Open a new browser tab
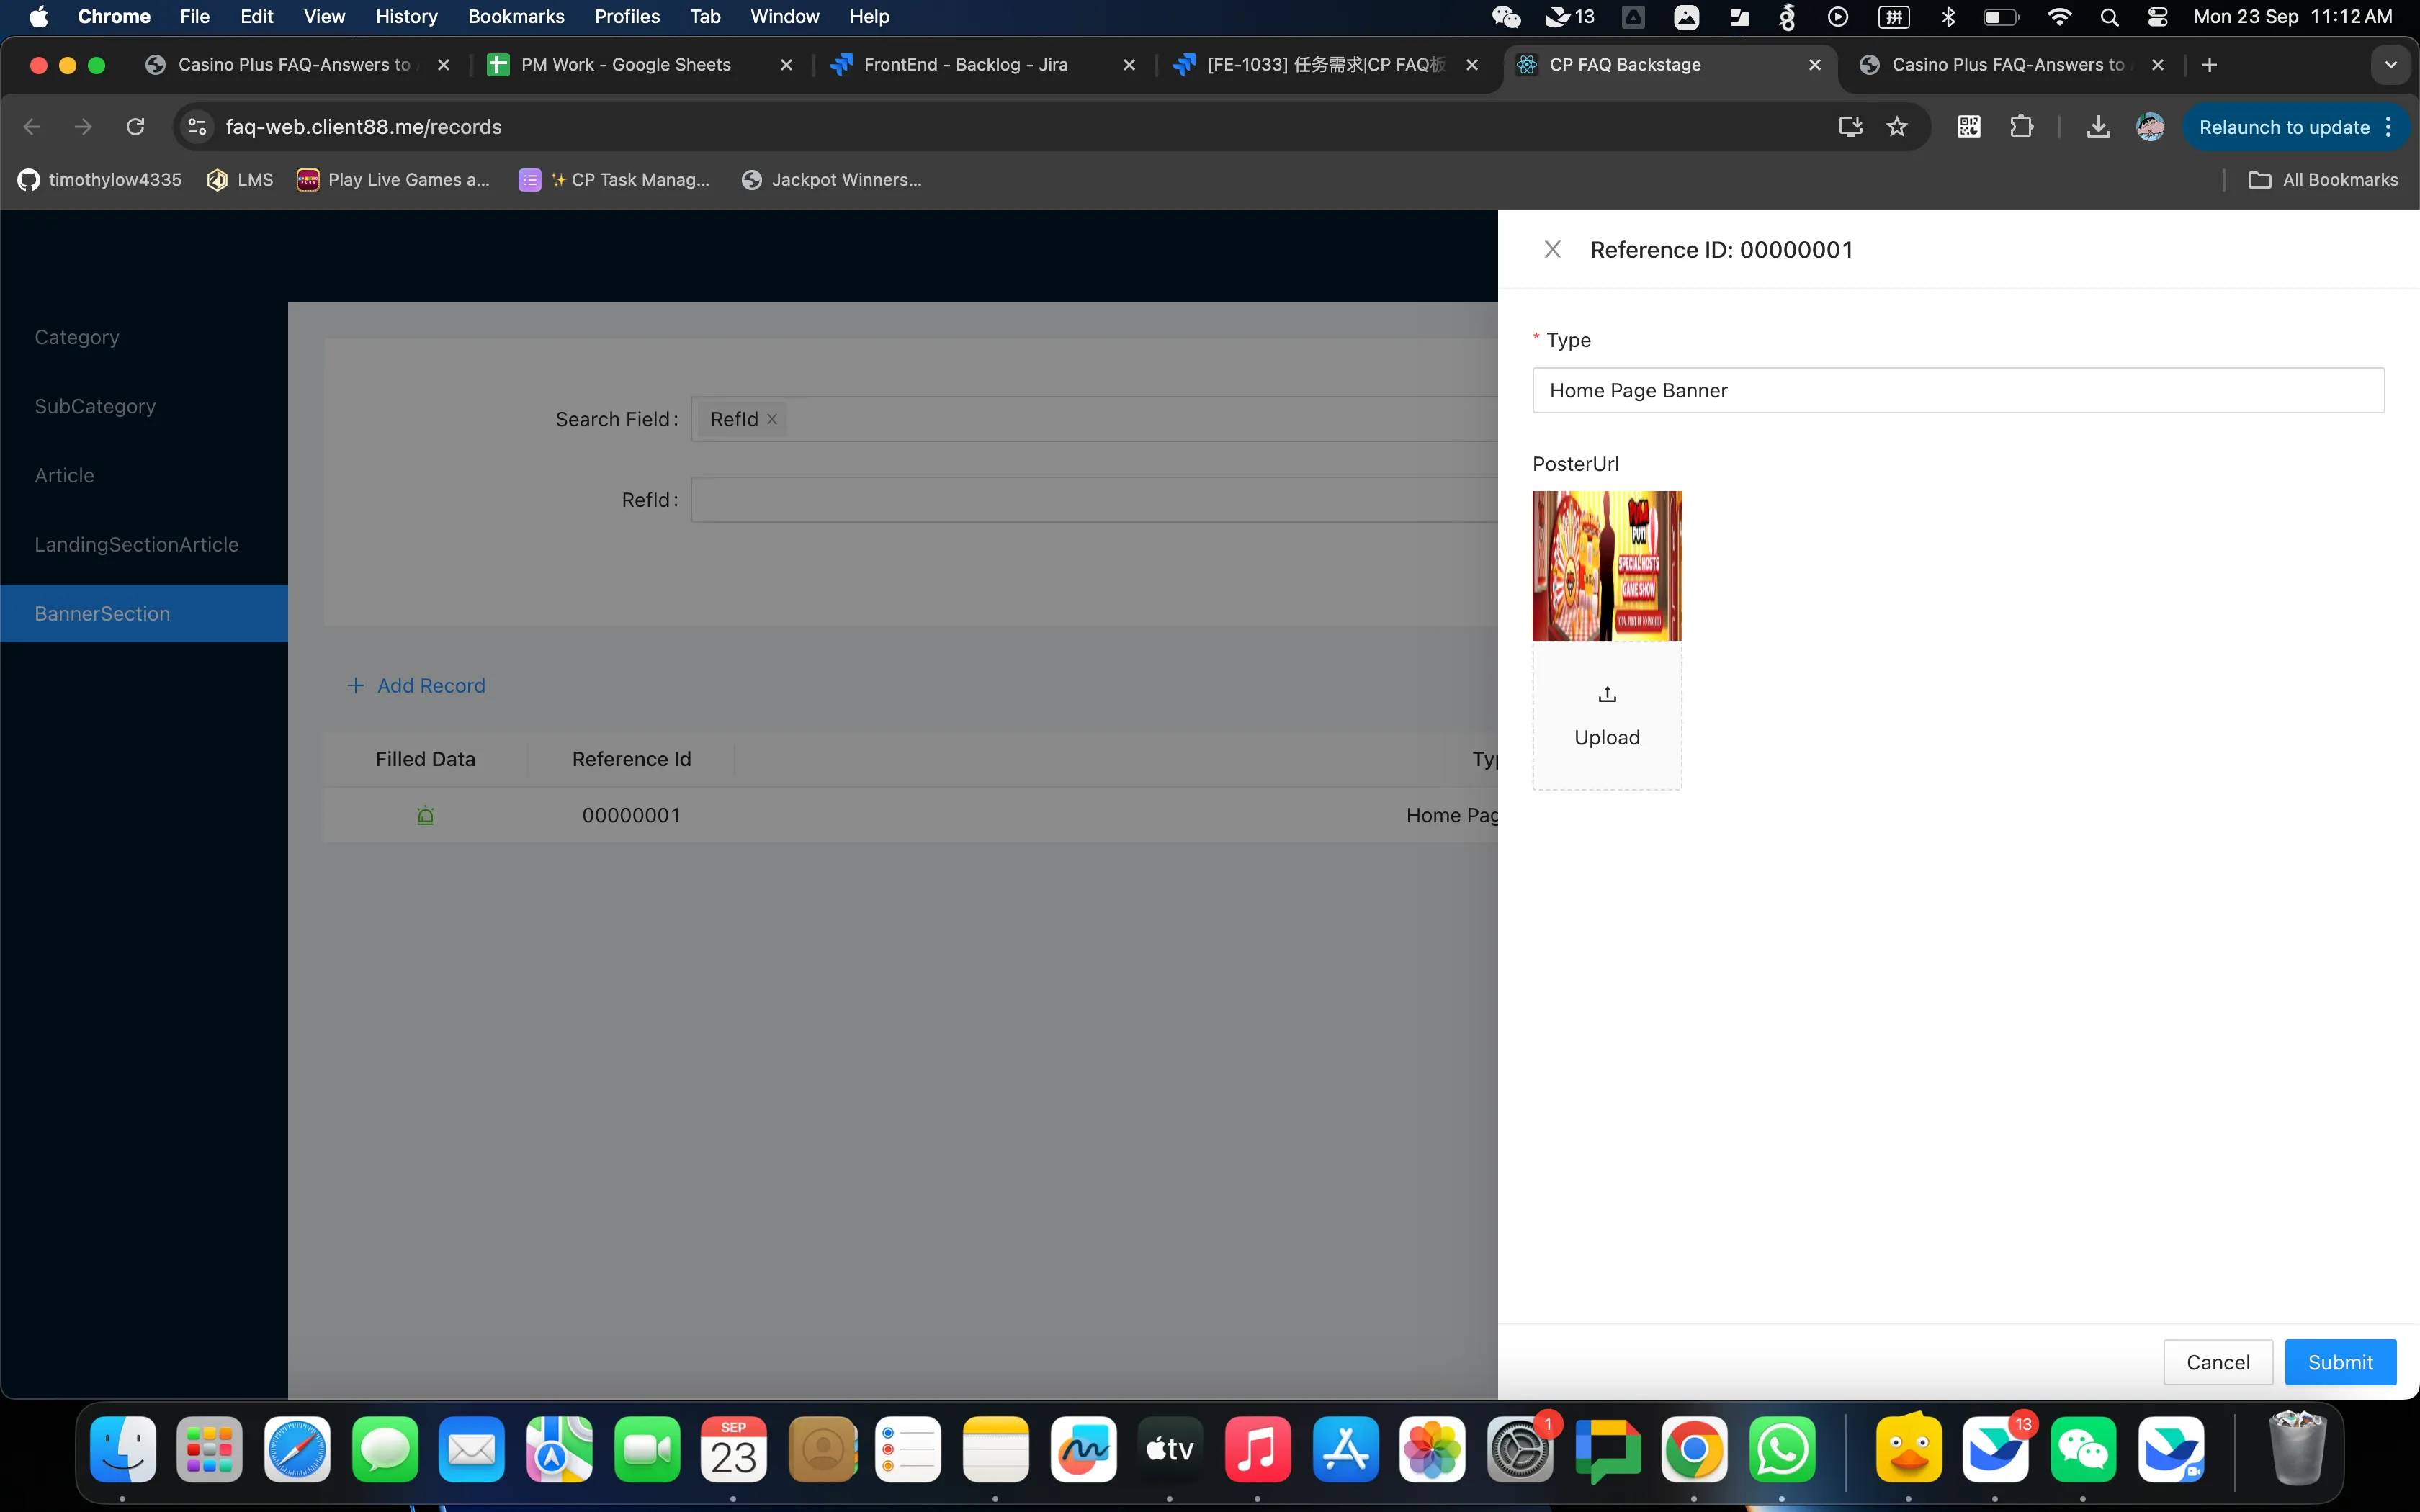This screenshot has height=1512, width=2420. tap(2209, 65)
